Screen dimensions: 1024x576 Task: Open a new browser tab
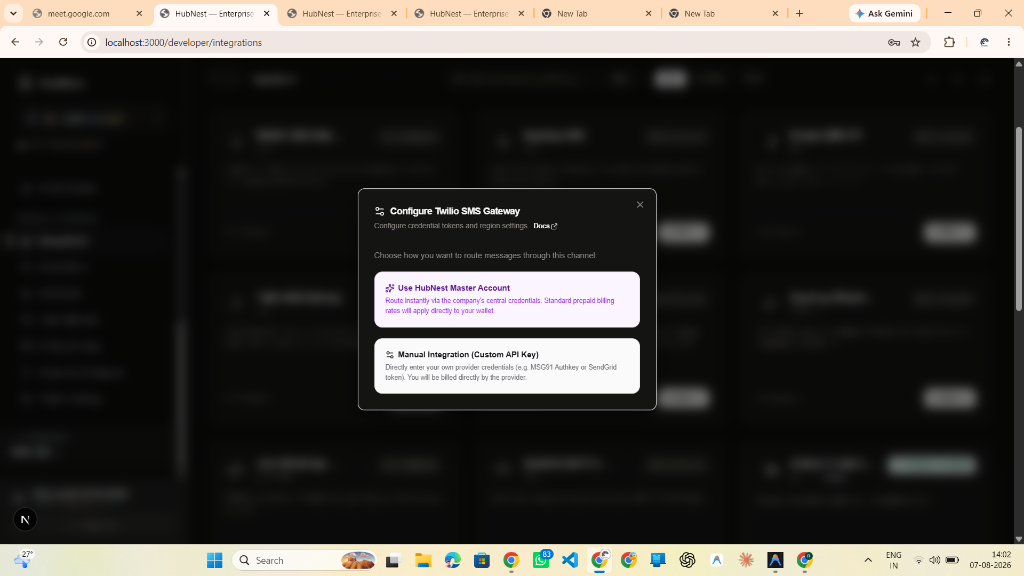[799, 14]
